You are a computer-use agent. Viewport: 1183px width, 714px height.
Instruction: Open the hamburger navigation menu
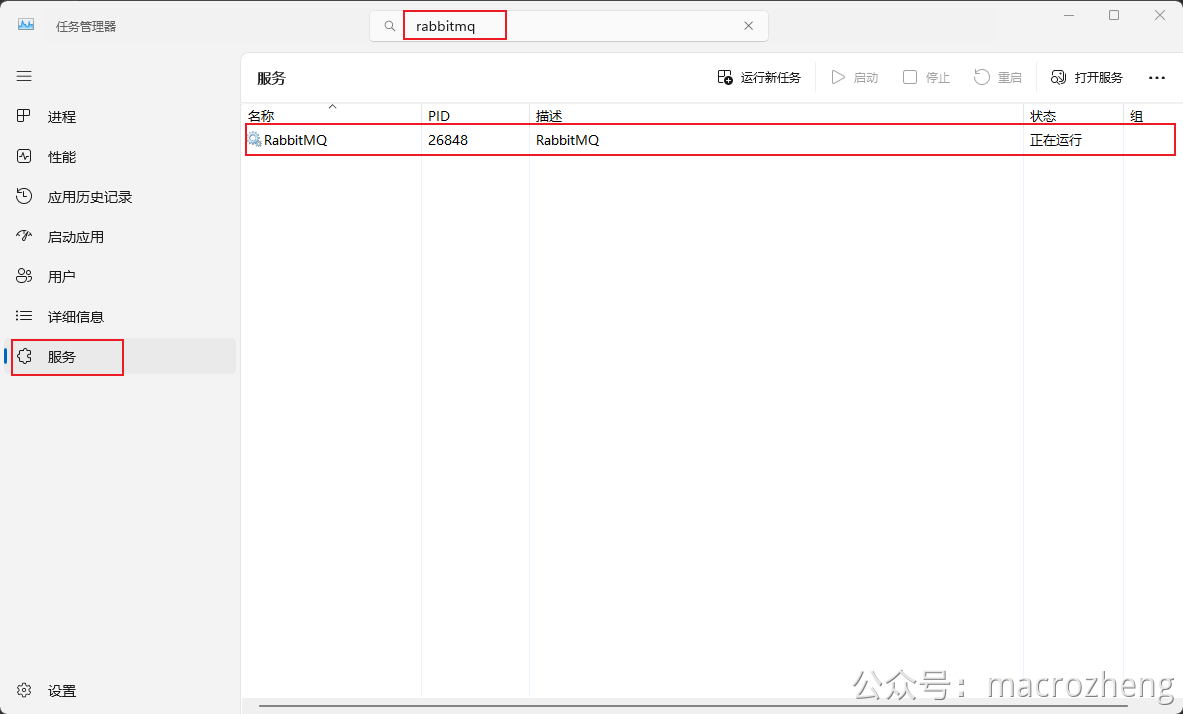[x=24, y=76]
